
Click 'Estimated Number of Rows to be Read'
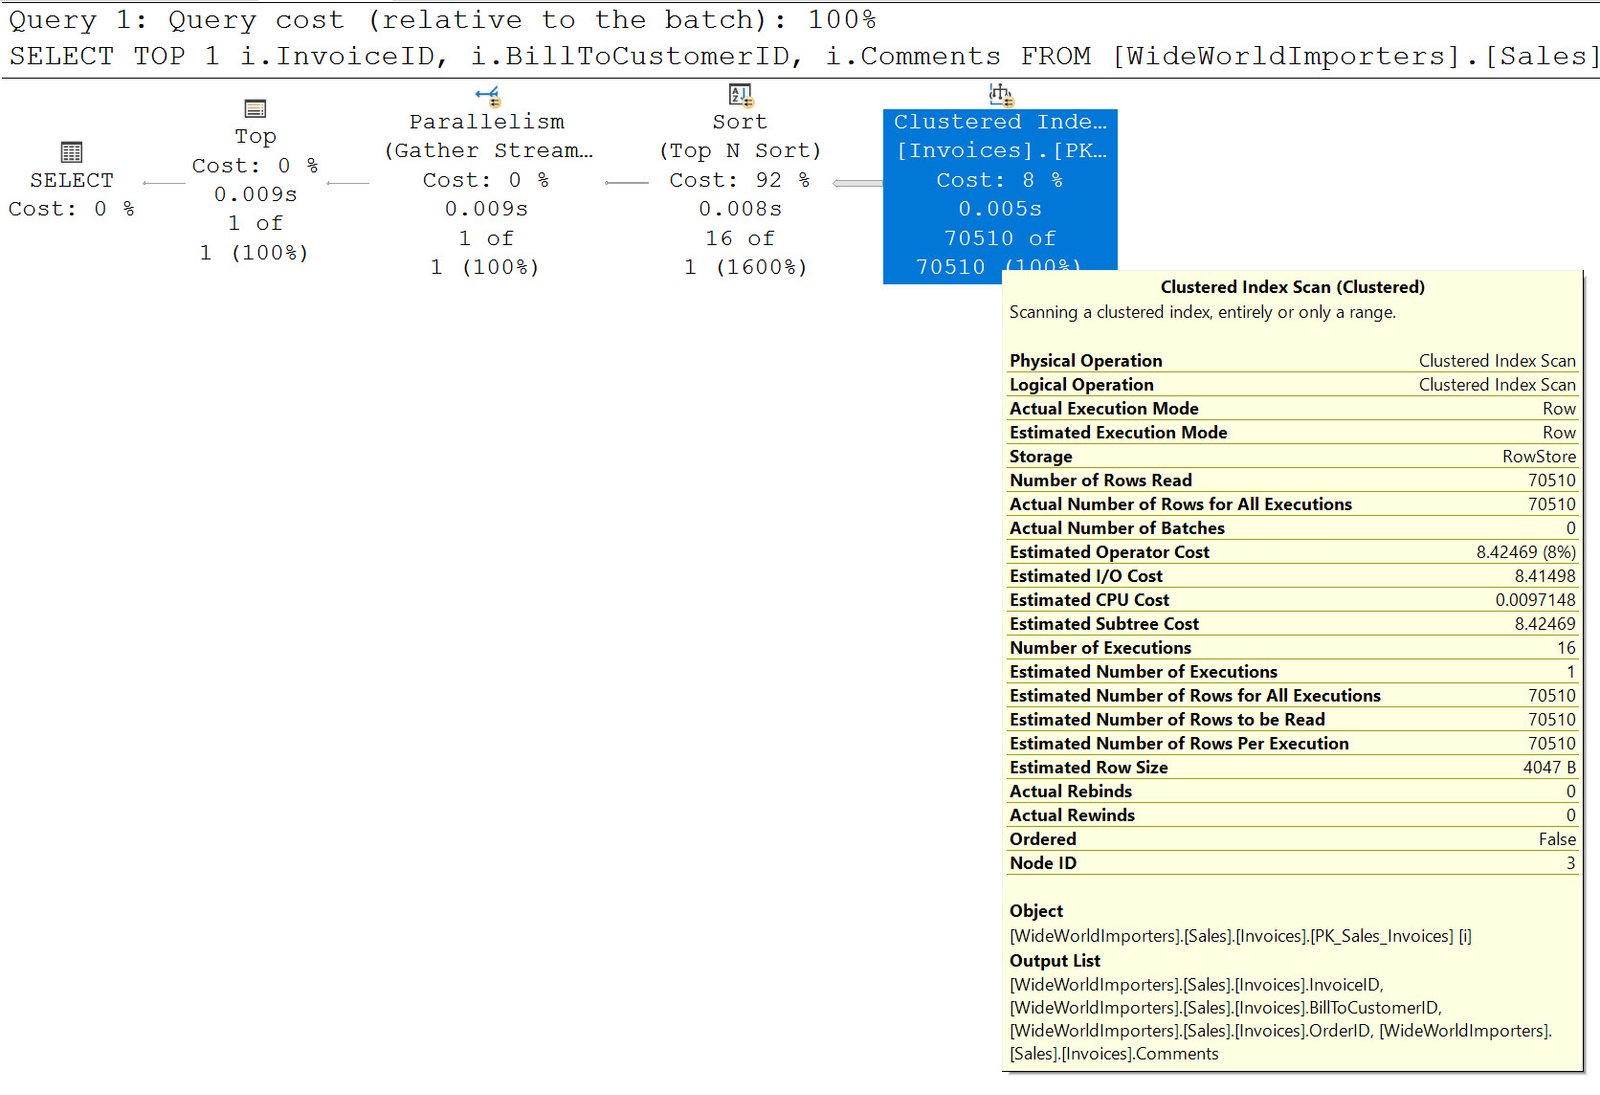click(x=1292, y=721)
